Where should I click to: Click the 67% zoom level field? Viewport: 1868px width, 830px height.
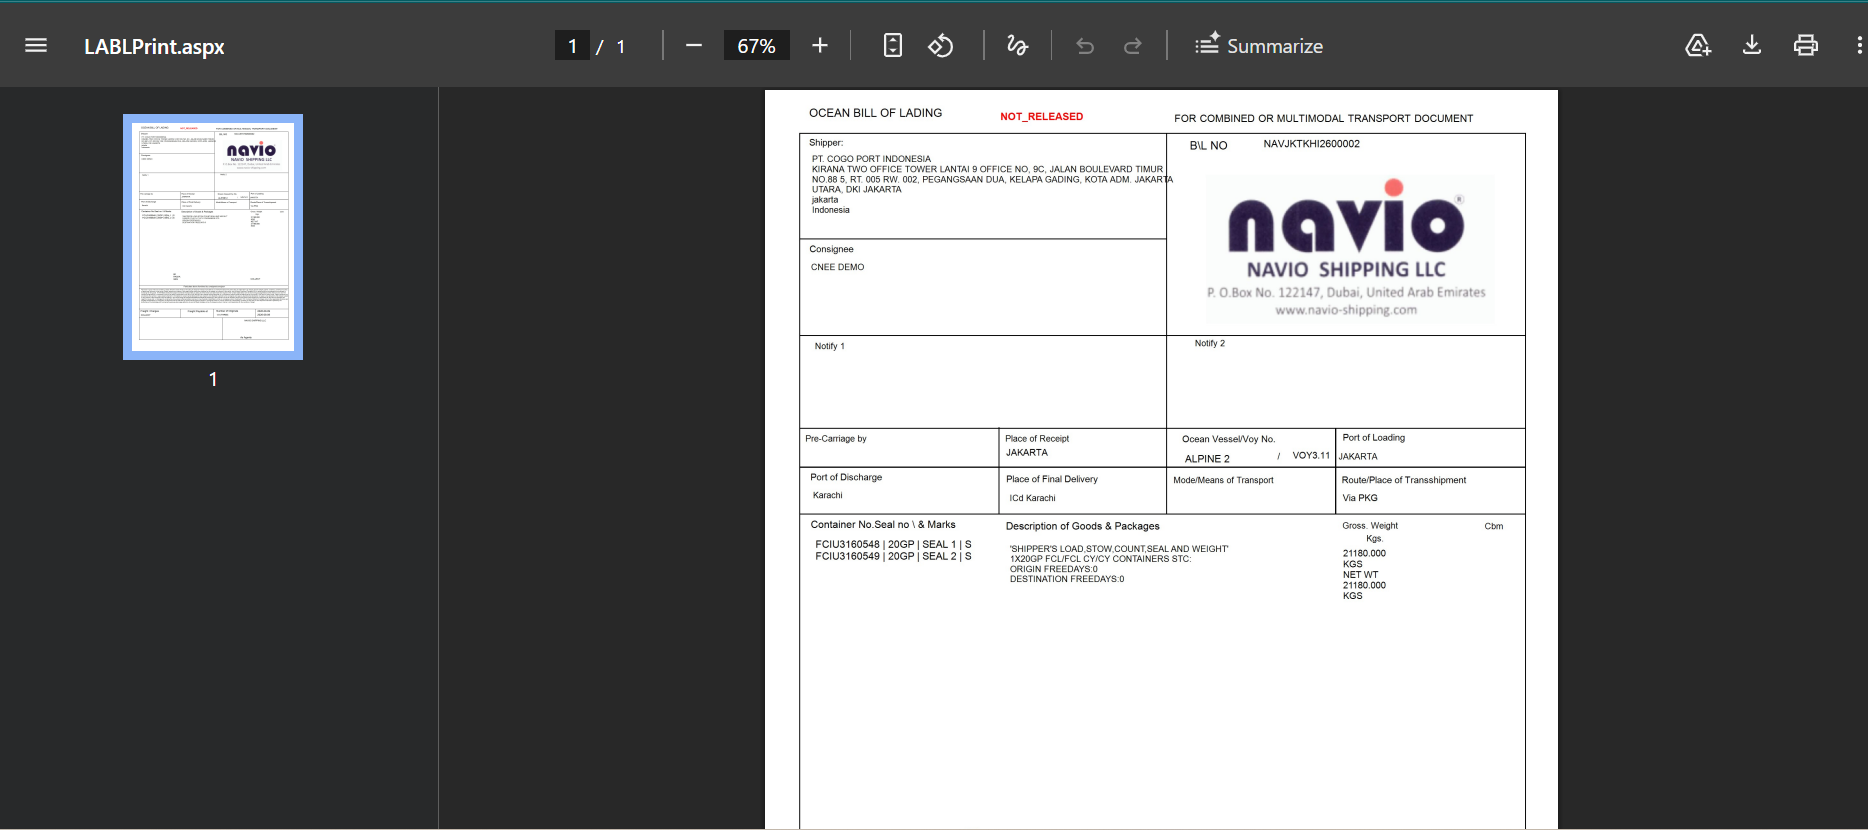[756, 46]
